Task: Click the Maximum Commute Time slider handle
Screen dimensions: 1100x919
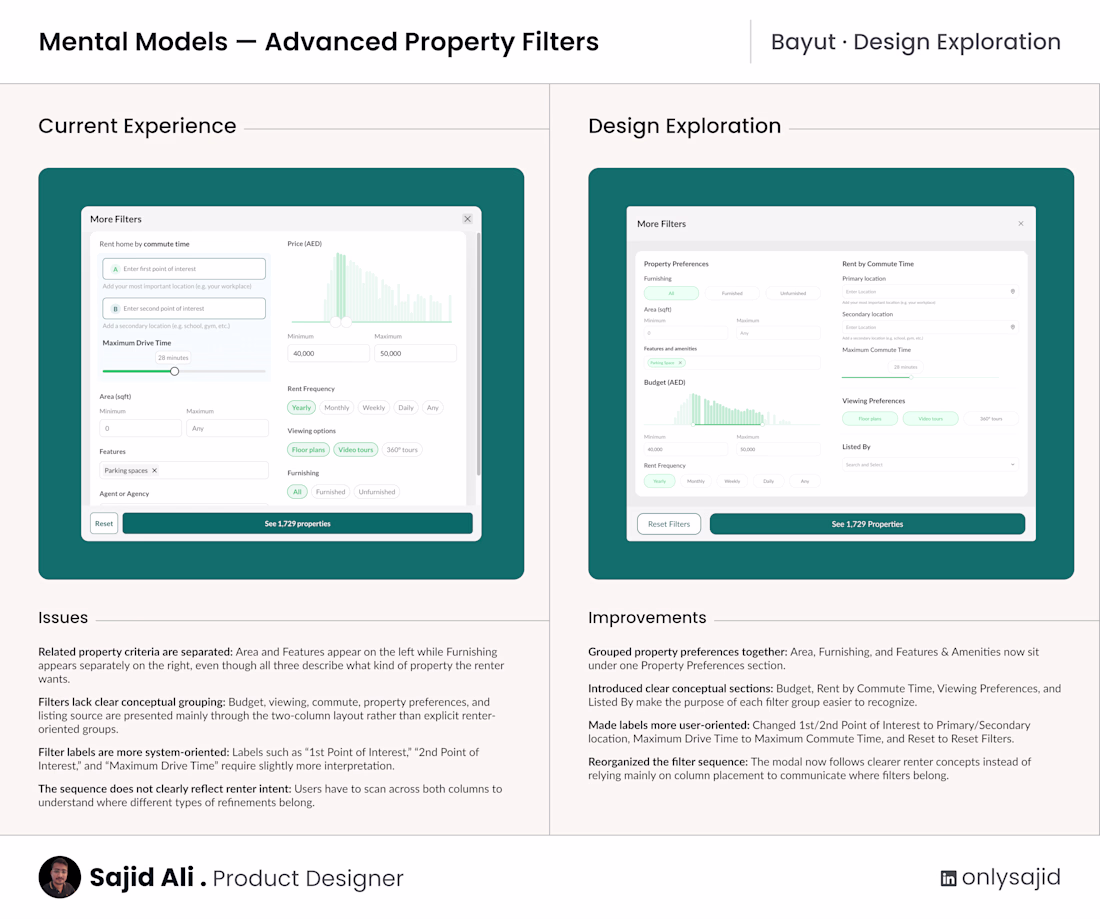Action: click(911, 377)
